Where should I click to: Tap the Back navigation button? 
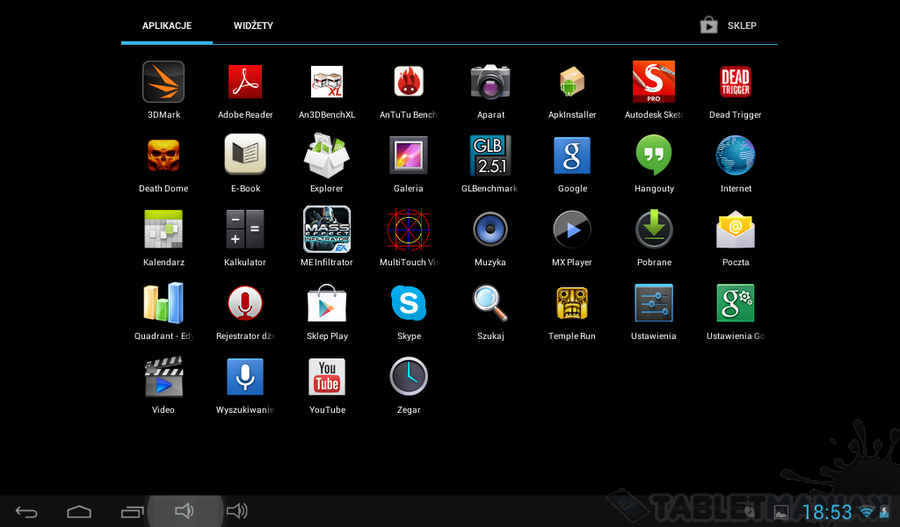click(x=26, y=512)
